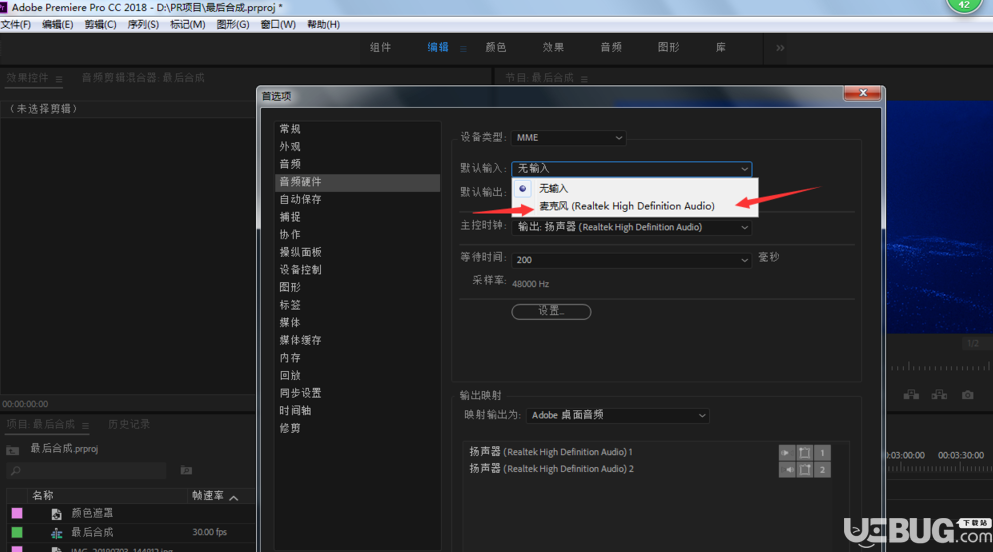This screenshot has width=993, height=552.
Task: Choose 麦克风 (Realtek High Definition Audio) input
Action: (626, 206)
